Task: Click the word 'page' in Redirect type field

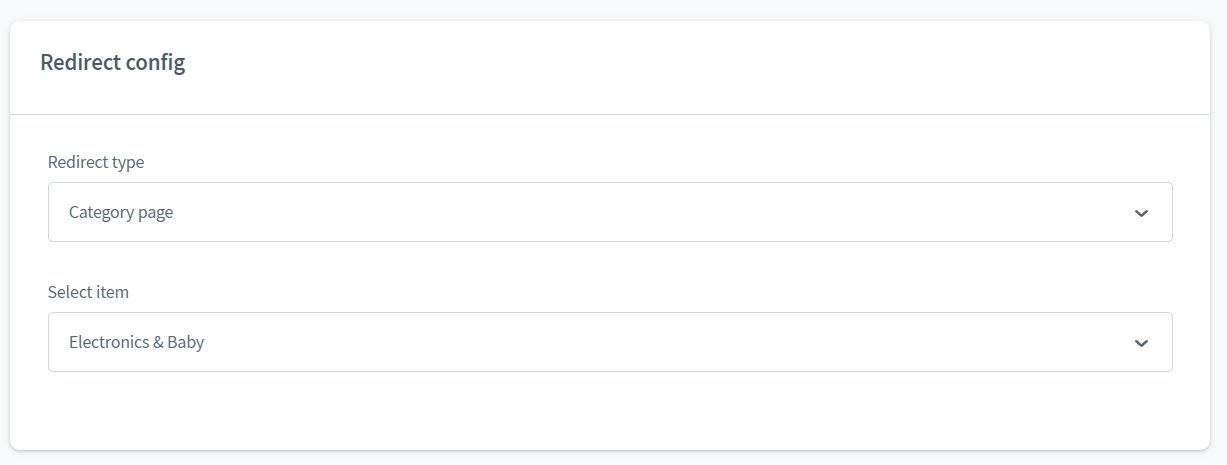Action: 156,213
